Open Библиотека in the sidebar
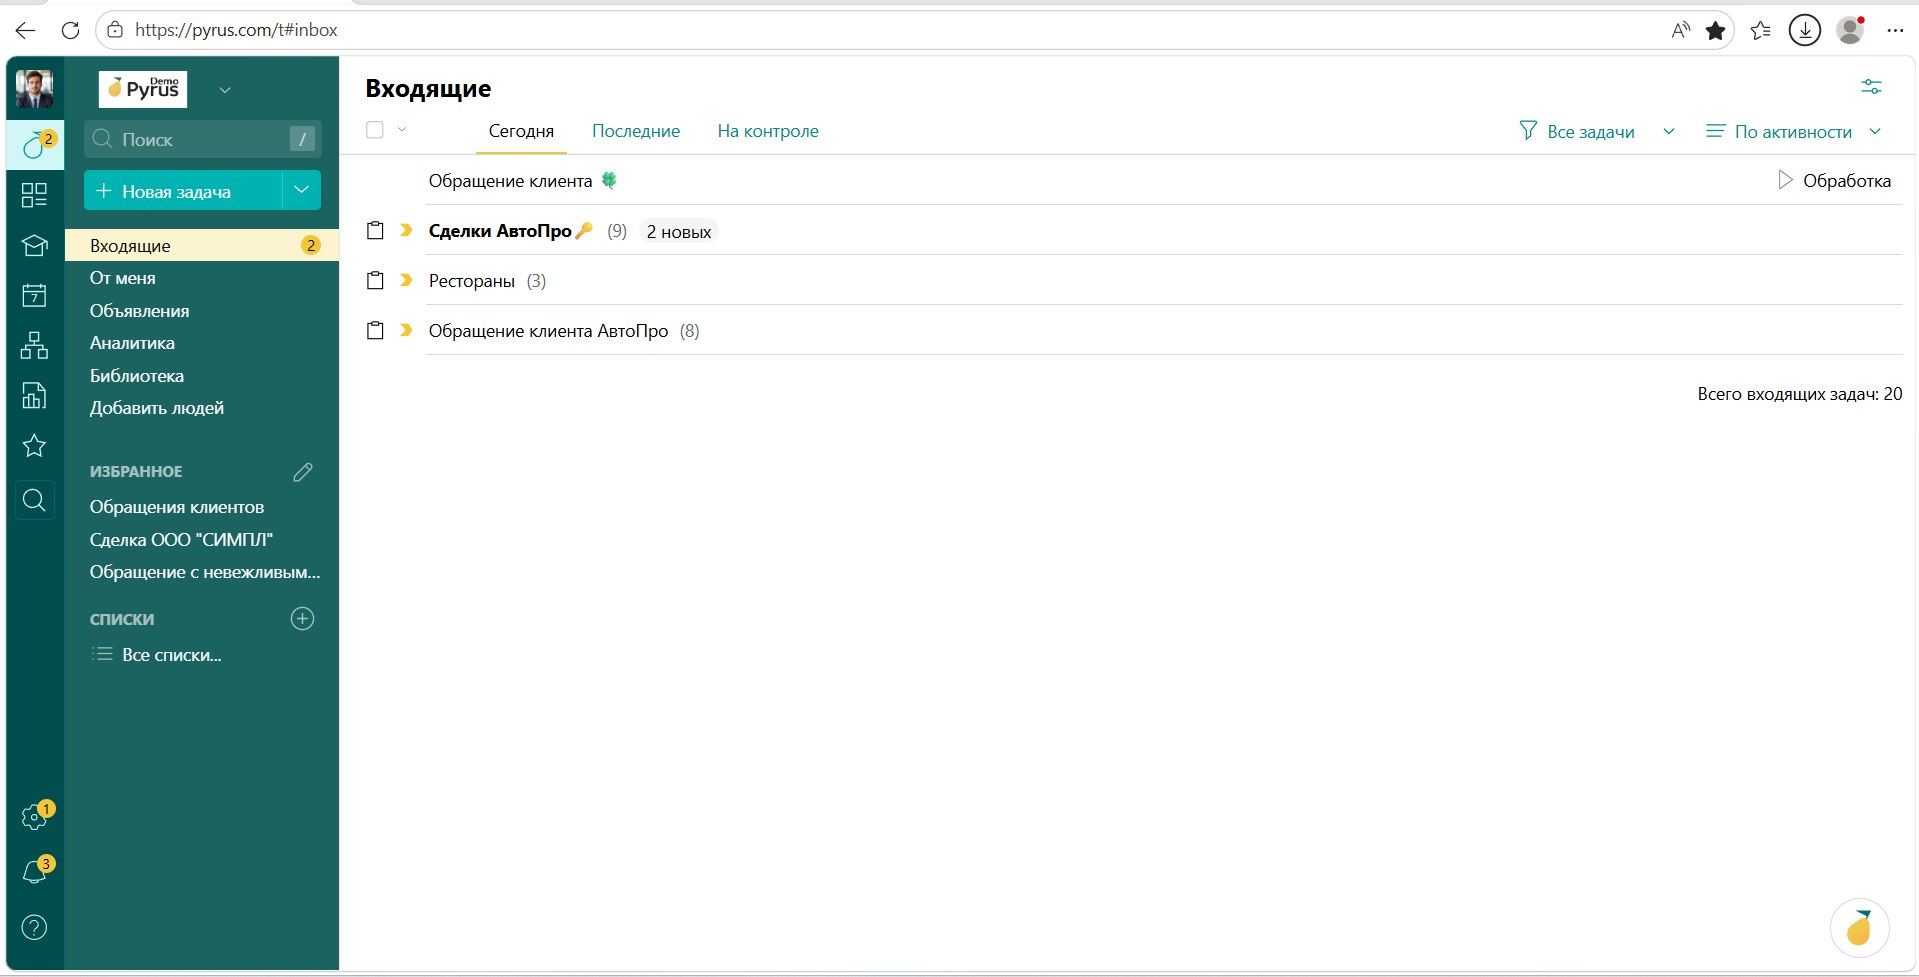1919x977 pixels. [x=137, y=376]
